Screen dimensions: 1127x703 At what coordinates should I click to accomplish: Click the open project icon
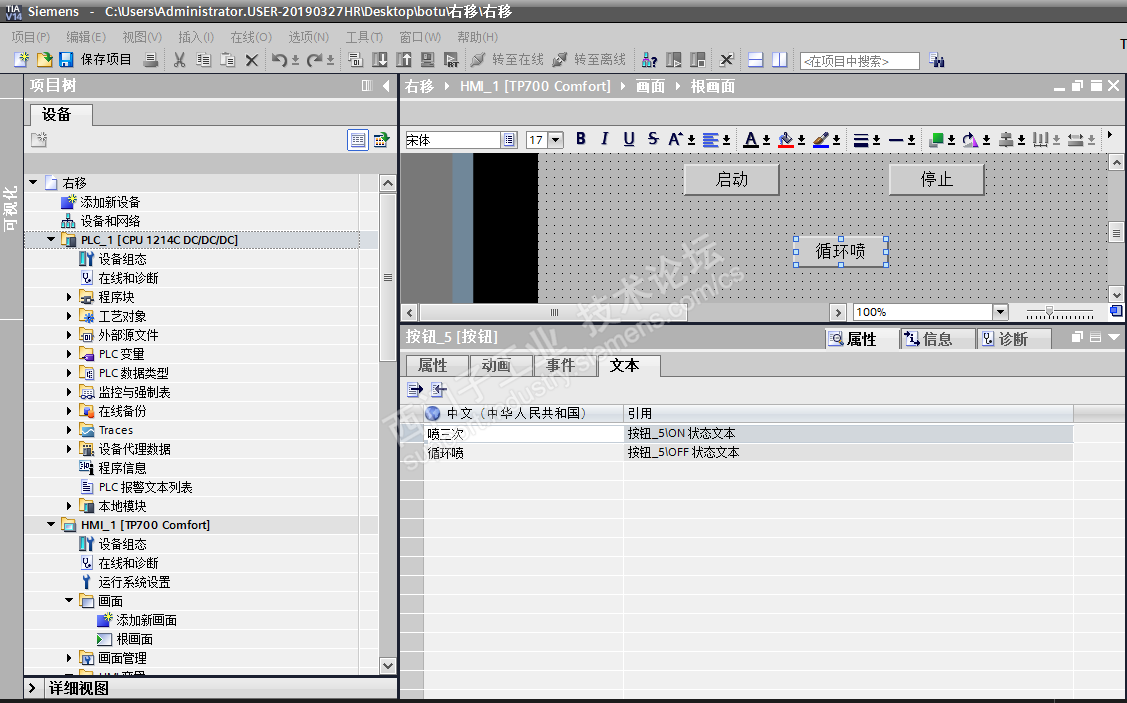[44, 60]
